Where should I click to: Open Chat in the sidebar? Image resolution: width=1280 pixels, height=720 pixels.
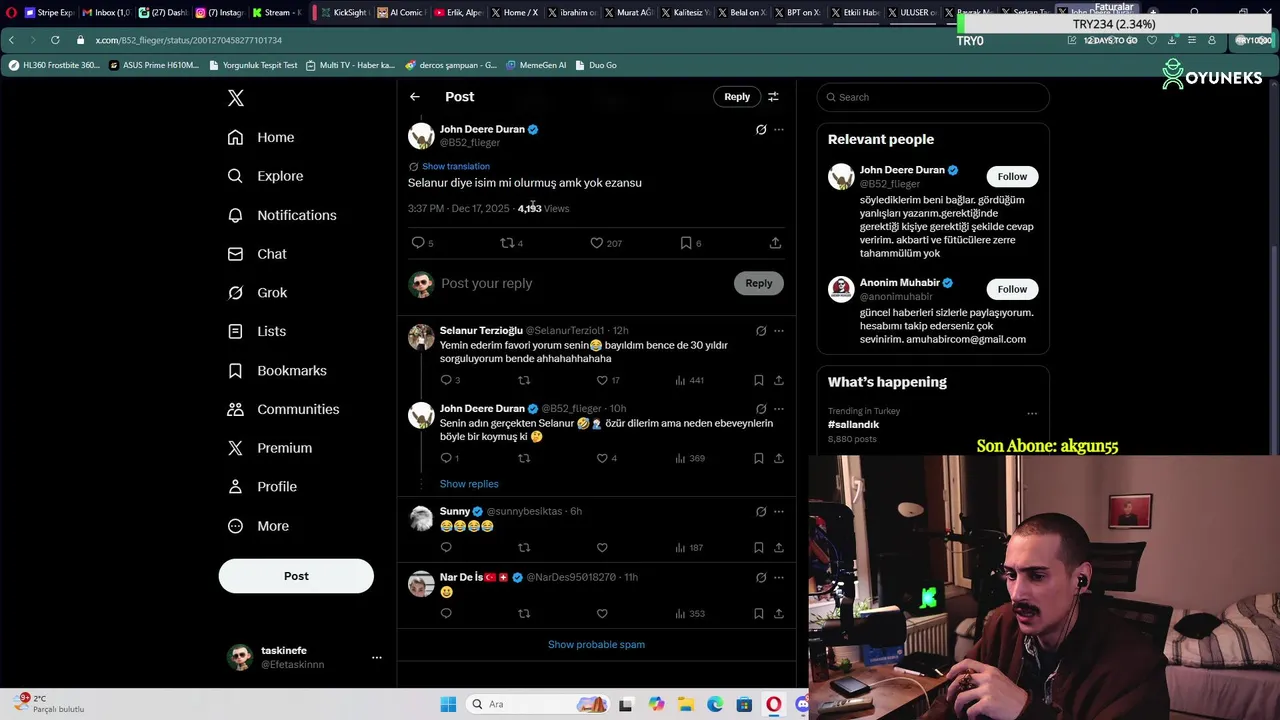(x=257, y=254)
